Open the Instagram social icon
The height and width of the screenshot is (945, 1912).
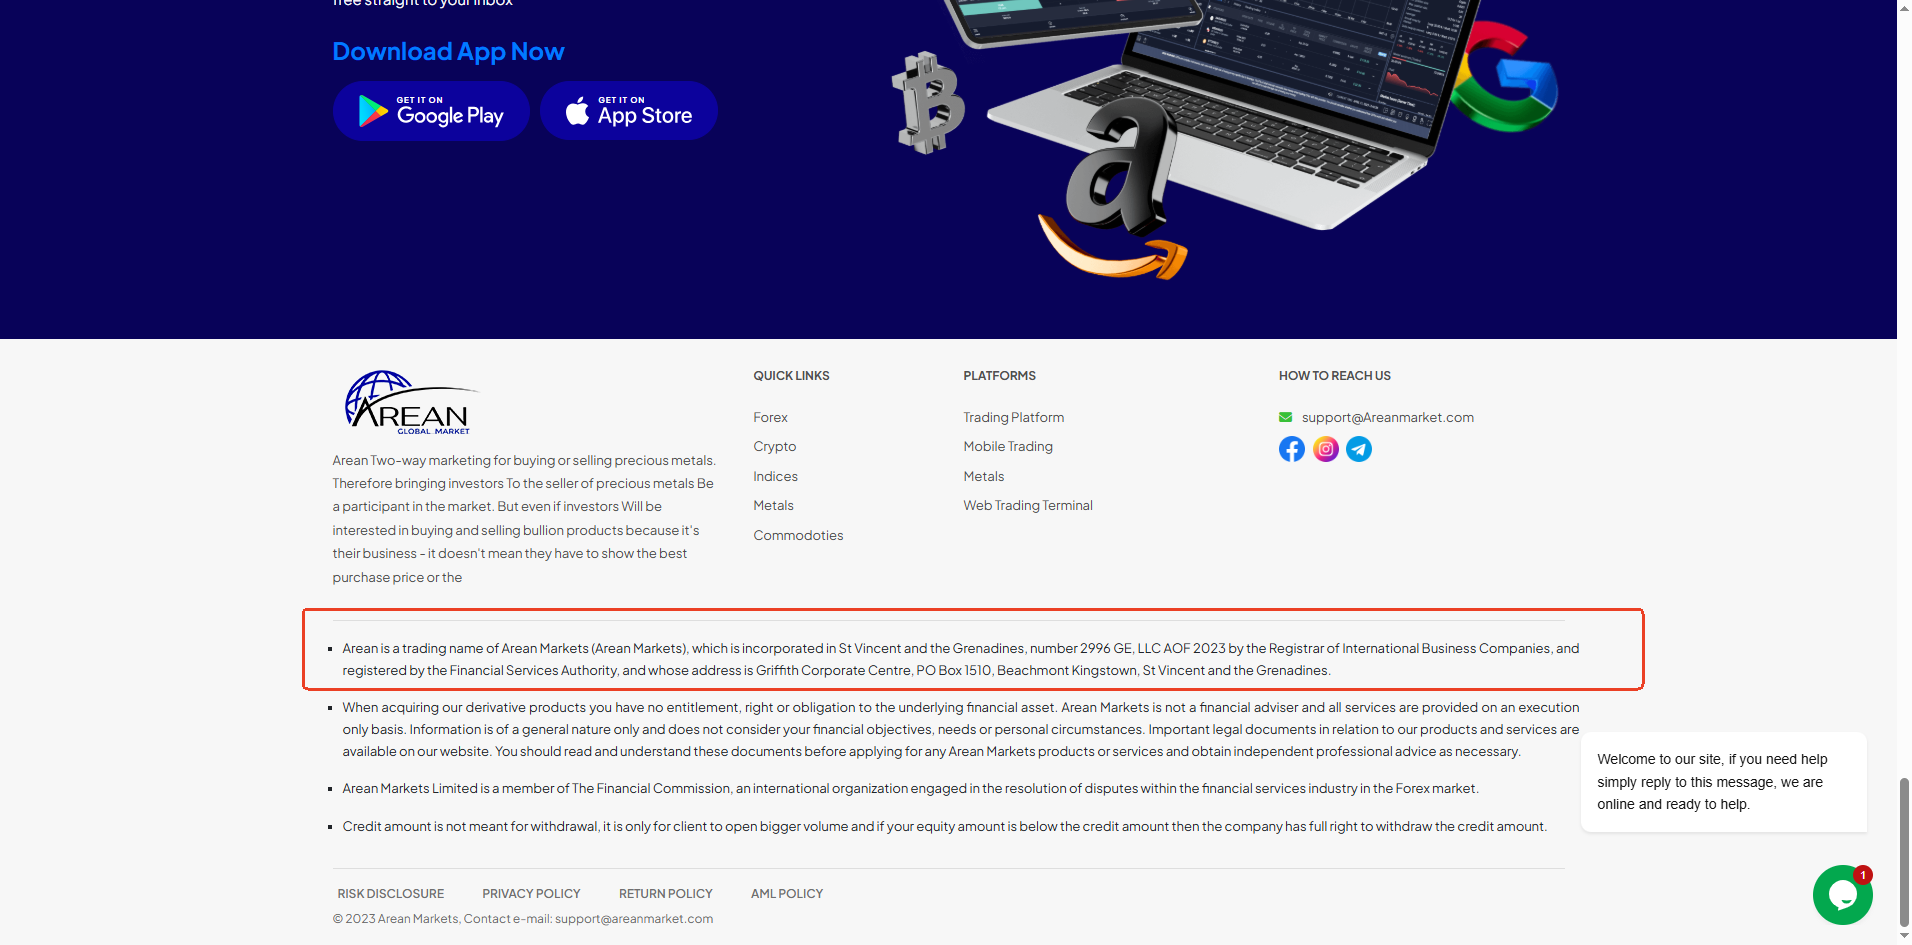tap(1326, 449)
